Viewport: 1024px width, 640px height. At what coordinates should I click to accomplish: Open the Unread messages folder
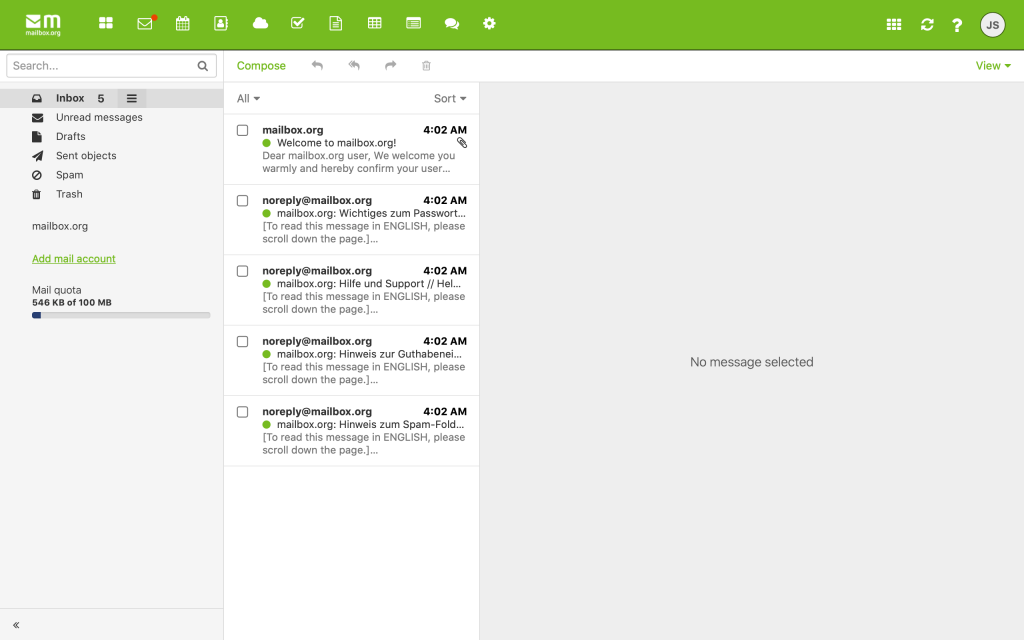pyautogui.click(x=111, y=118)
